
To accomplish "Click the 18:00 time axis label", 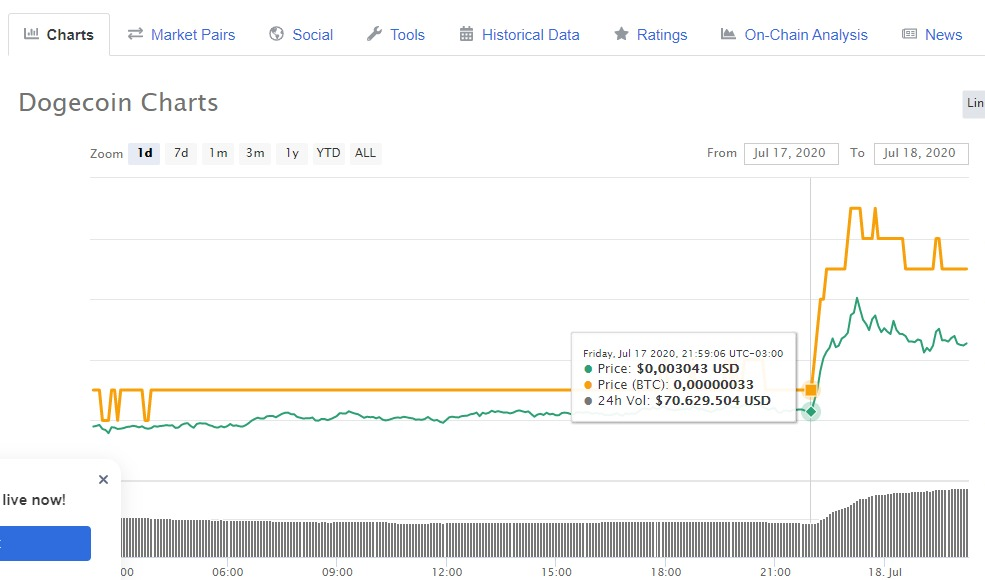I will [666, 572].
